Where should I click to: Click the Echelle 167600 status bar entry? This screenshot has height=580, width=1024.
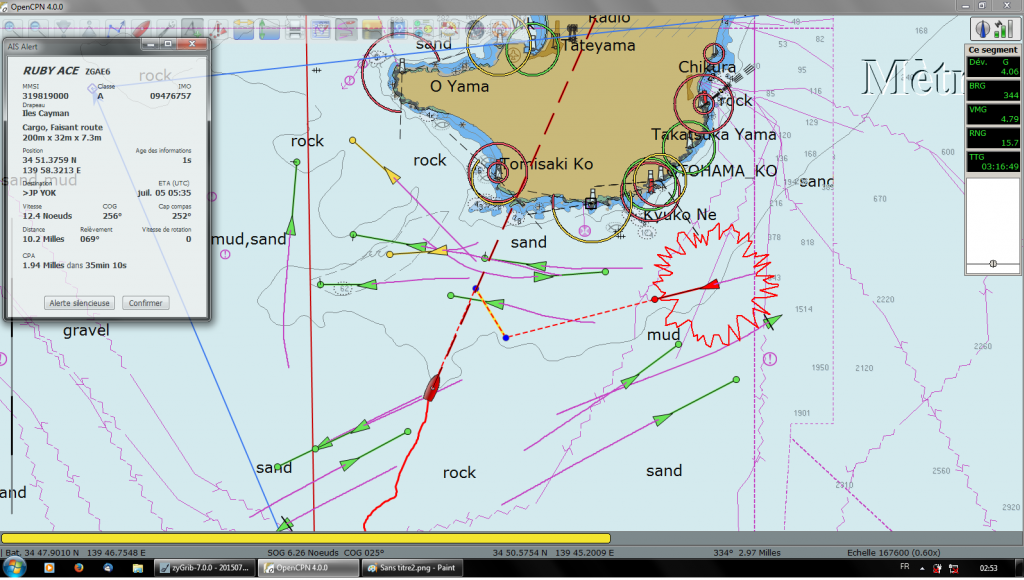(893, 553)
